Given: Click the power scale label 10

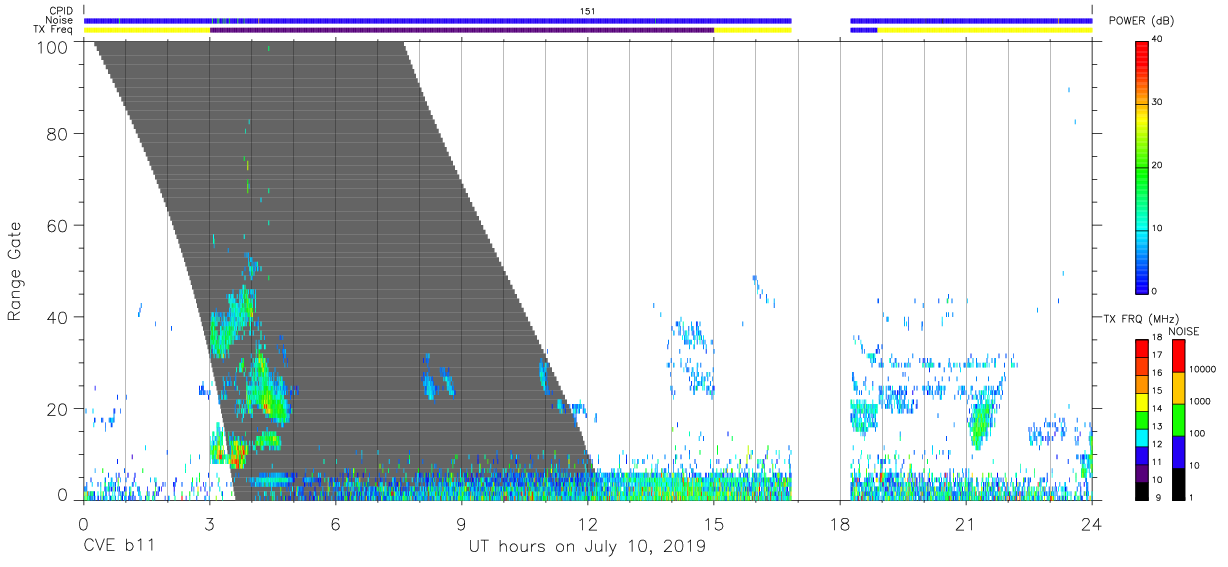Looking at the screenshot, I should tap(1157, 228).
